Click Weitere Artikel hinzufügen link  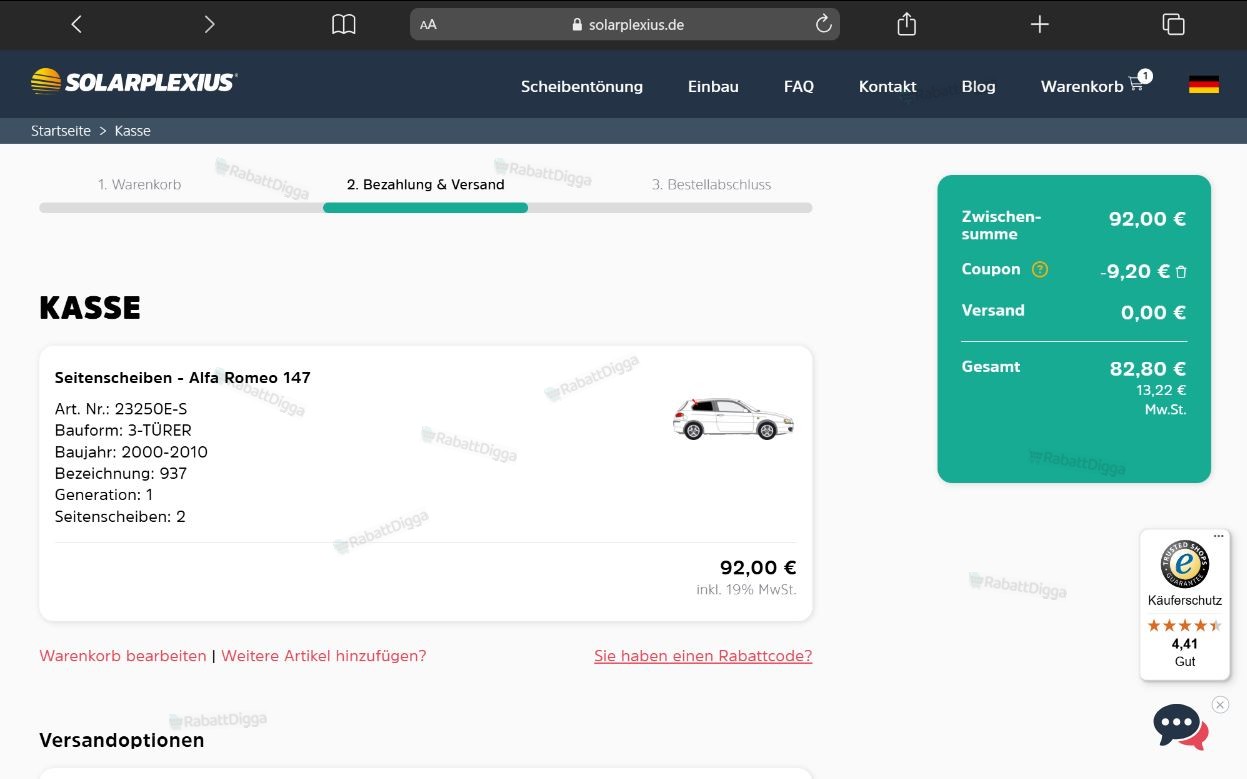[x=324, y=656]
